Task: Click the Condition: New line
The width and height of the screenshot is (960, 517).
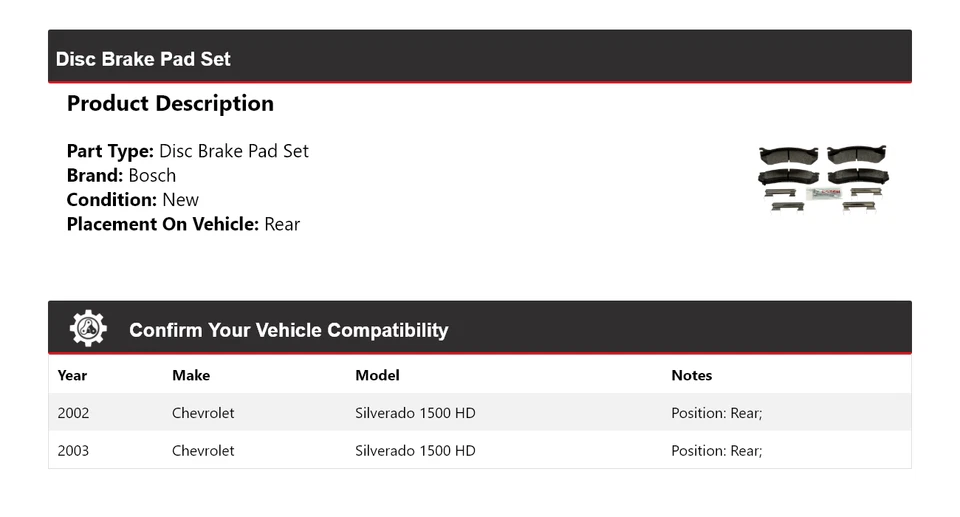Action: 133,199
